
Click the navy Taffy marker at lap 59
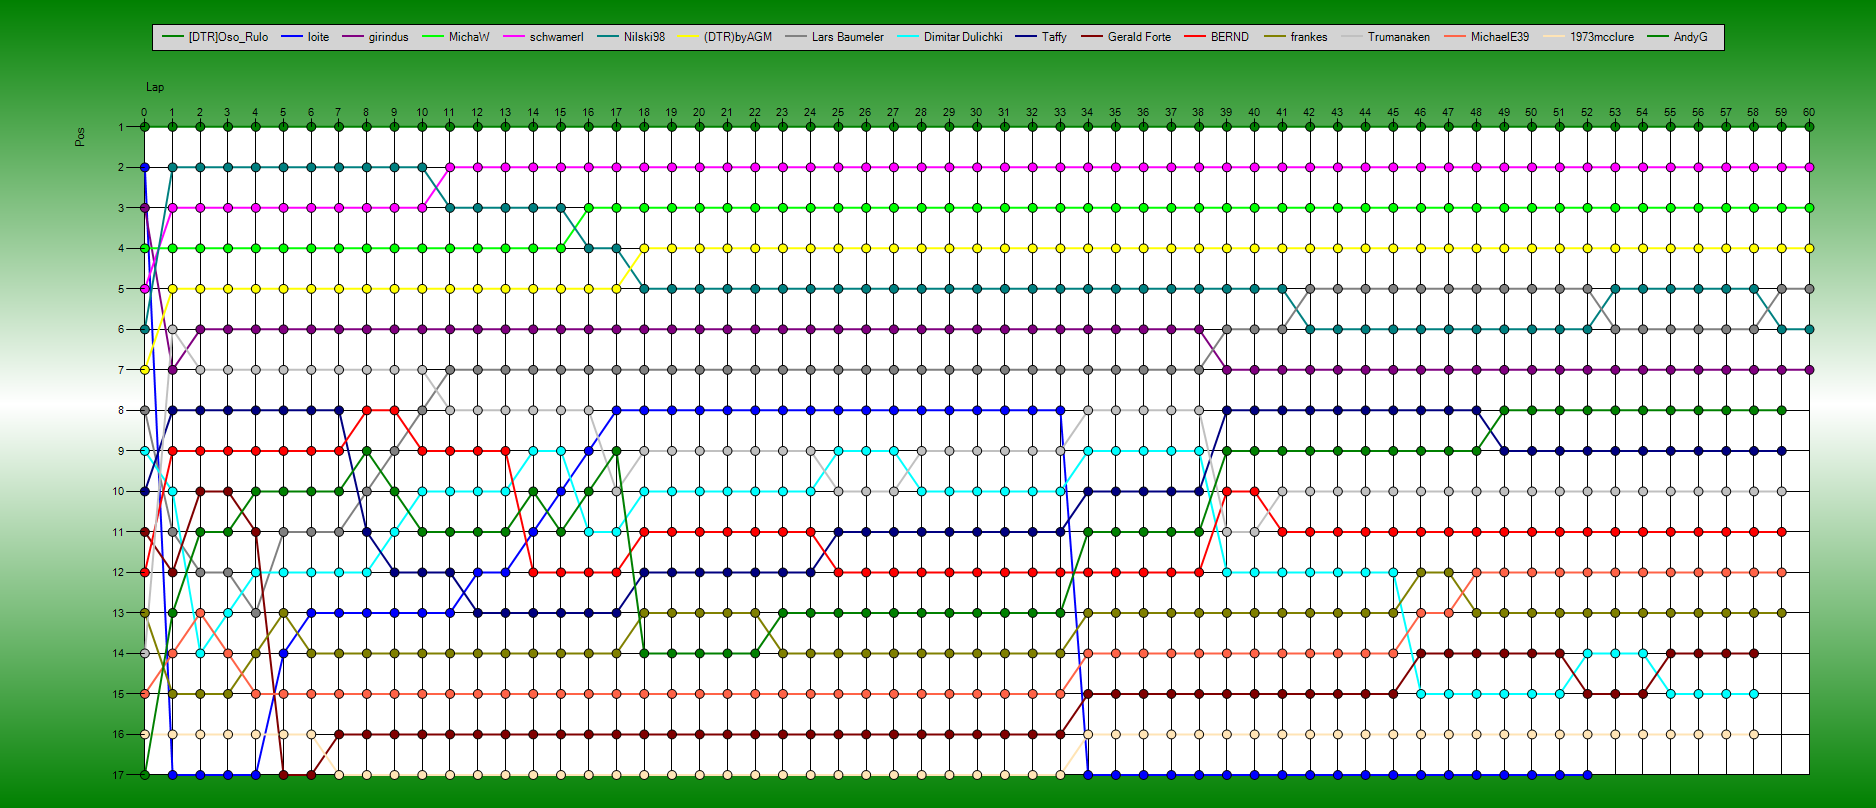point(1781,451)
